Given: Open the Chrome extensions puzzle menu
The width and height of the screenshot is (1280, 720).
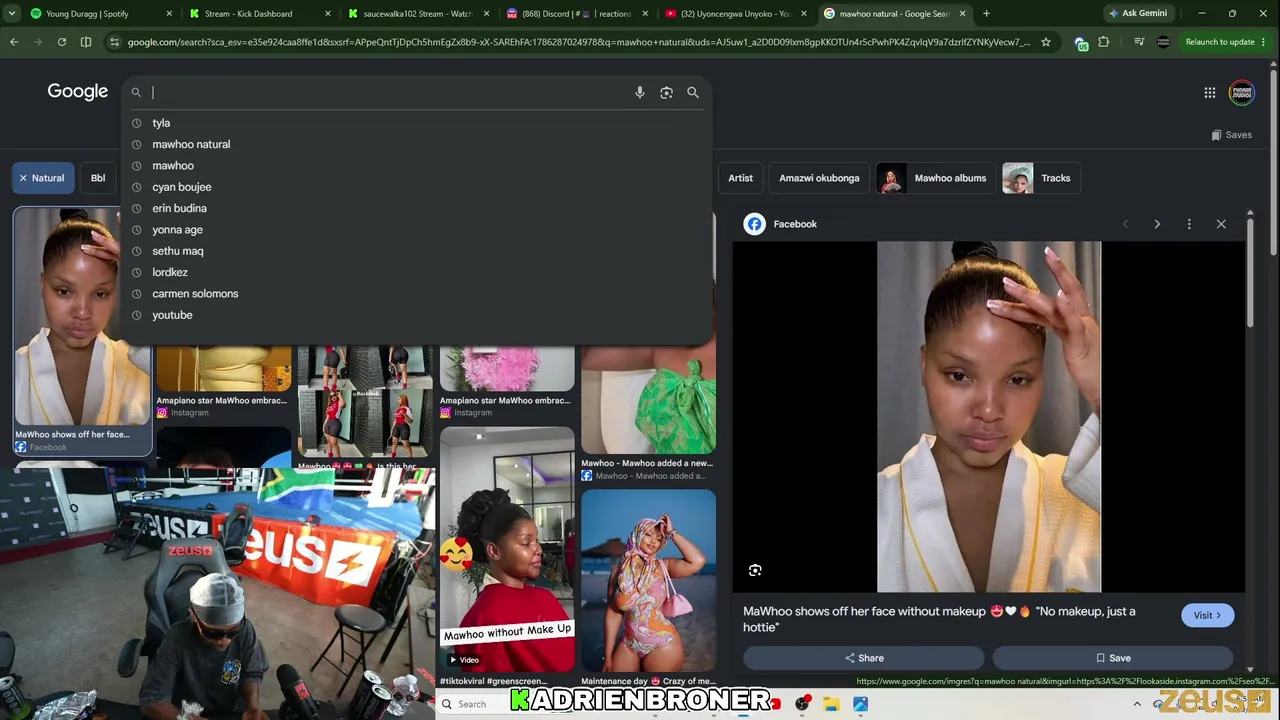Looking at the screenshot, I should click(1104, 42).
